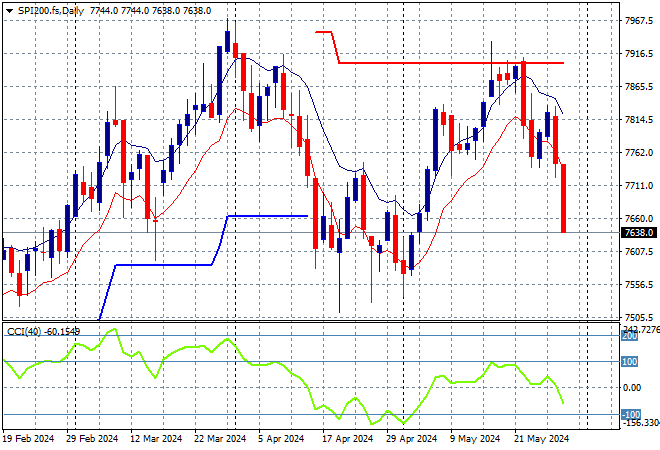
Task: Click the 19 Feb 2024 date label
Action: (x=28, y=439)
